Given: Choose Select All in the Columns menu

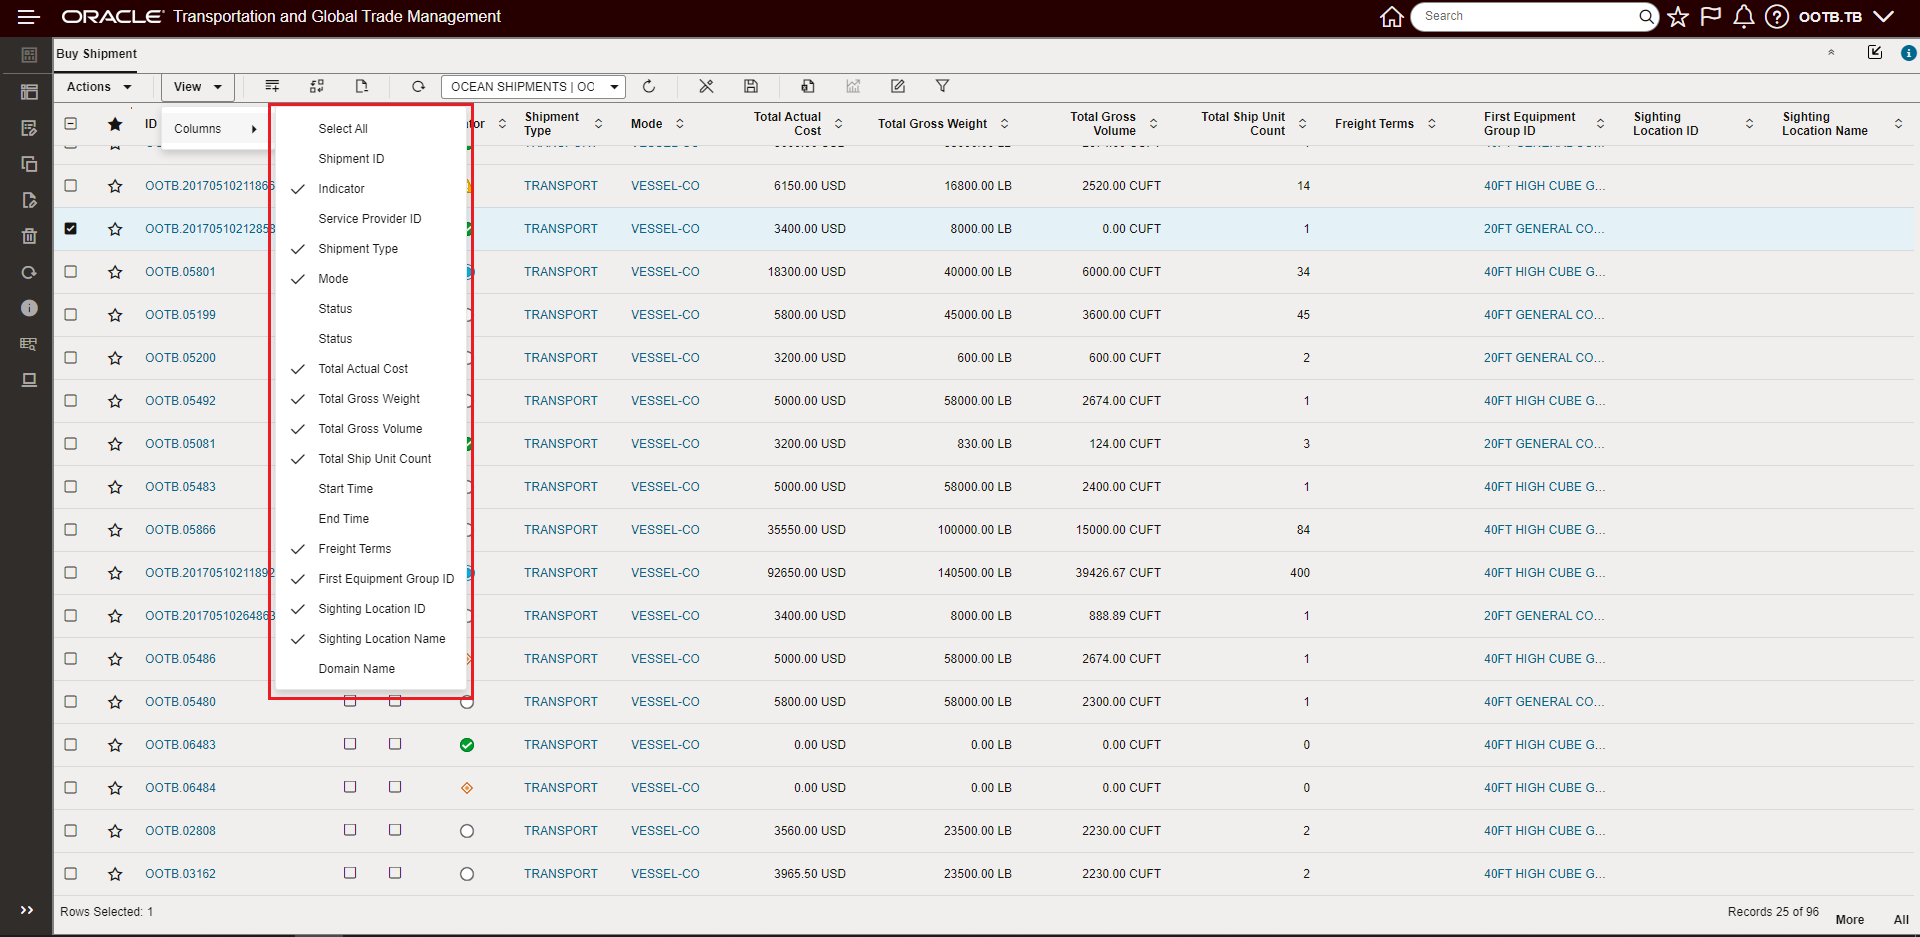Looking at the screenshot, I should click(342, 128).
